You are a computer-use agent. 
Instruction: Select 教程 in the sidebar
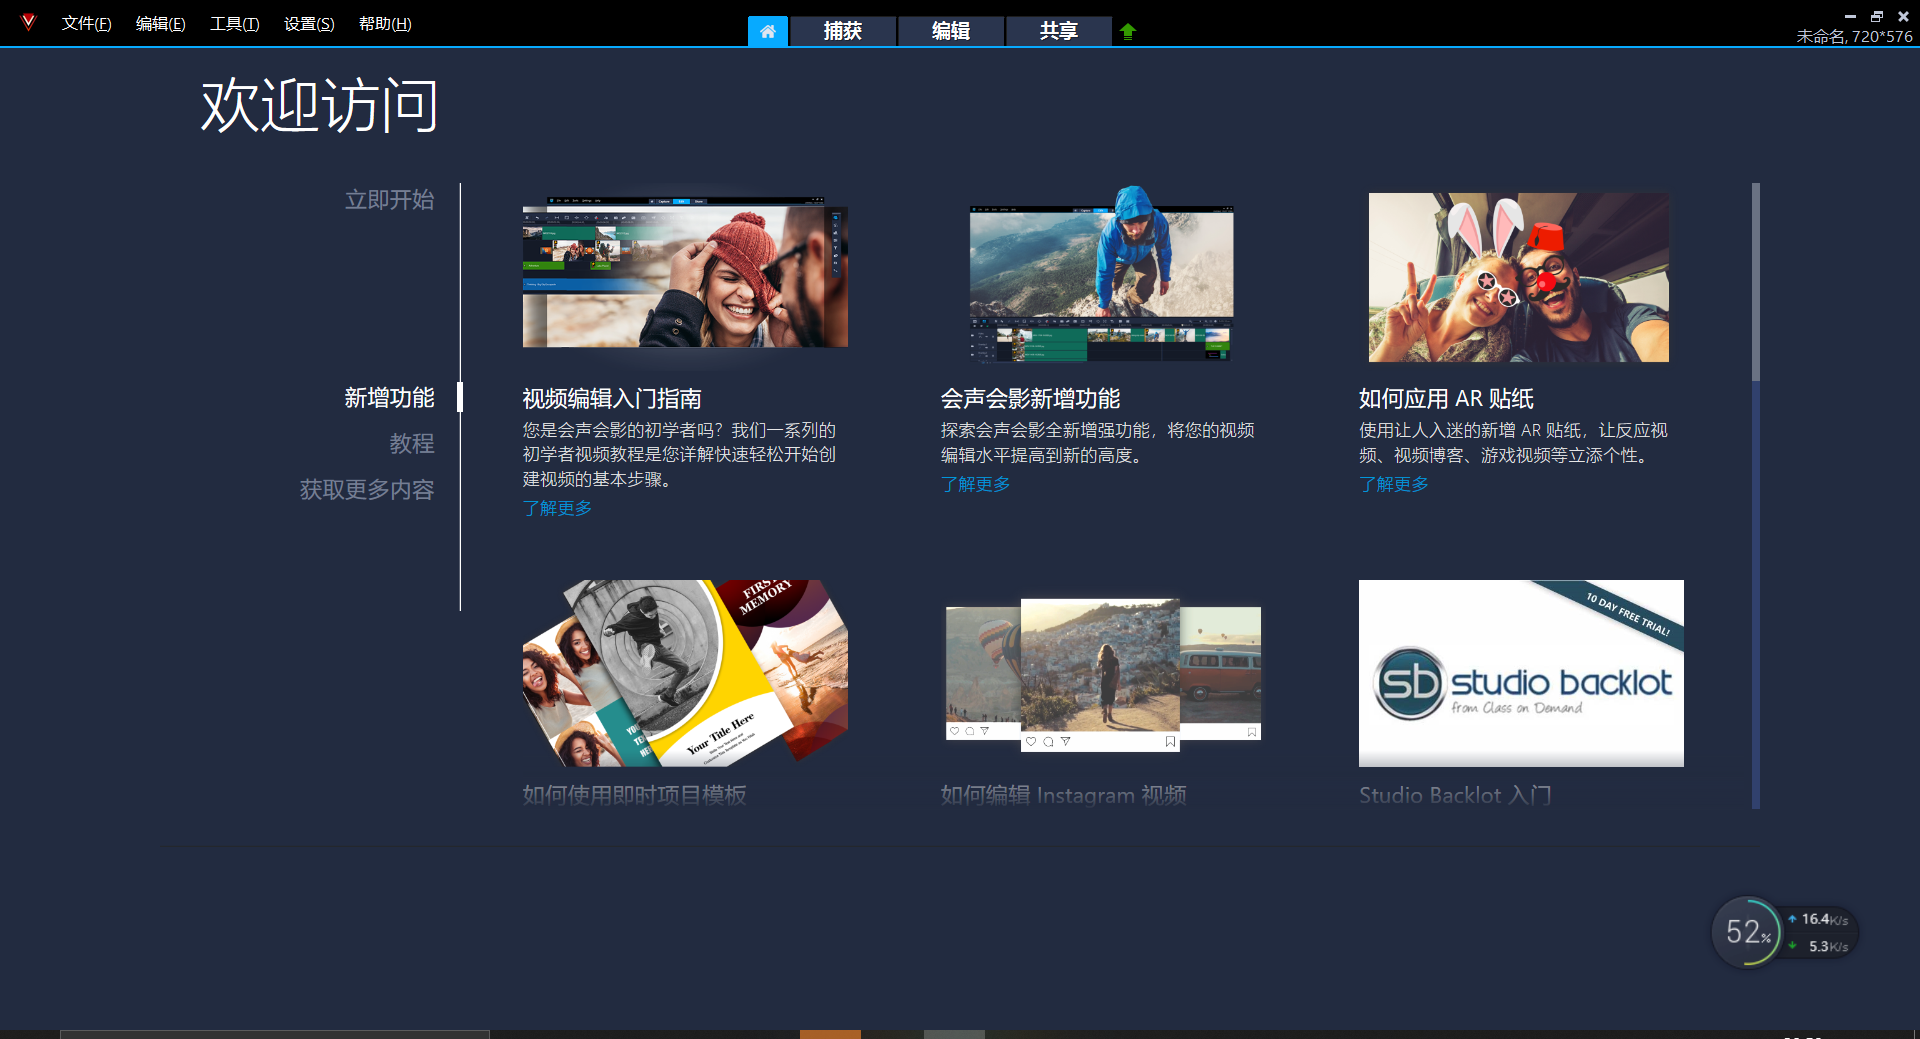click(x=412, y=443)
